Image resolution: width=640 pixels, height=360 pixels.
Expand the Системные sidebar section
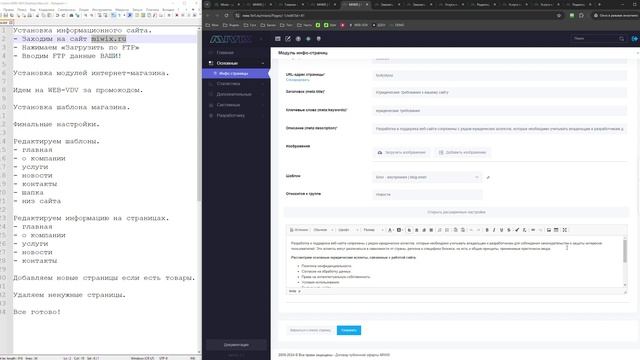point(236,105)
